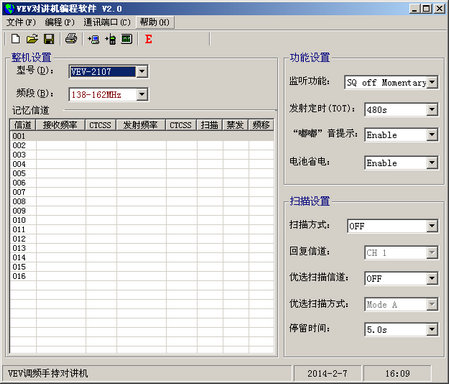Minimize the VEV programming window
449x384 pixels.
(414, 9)
